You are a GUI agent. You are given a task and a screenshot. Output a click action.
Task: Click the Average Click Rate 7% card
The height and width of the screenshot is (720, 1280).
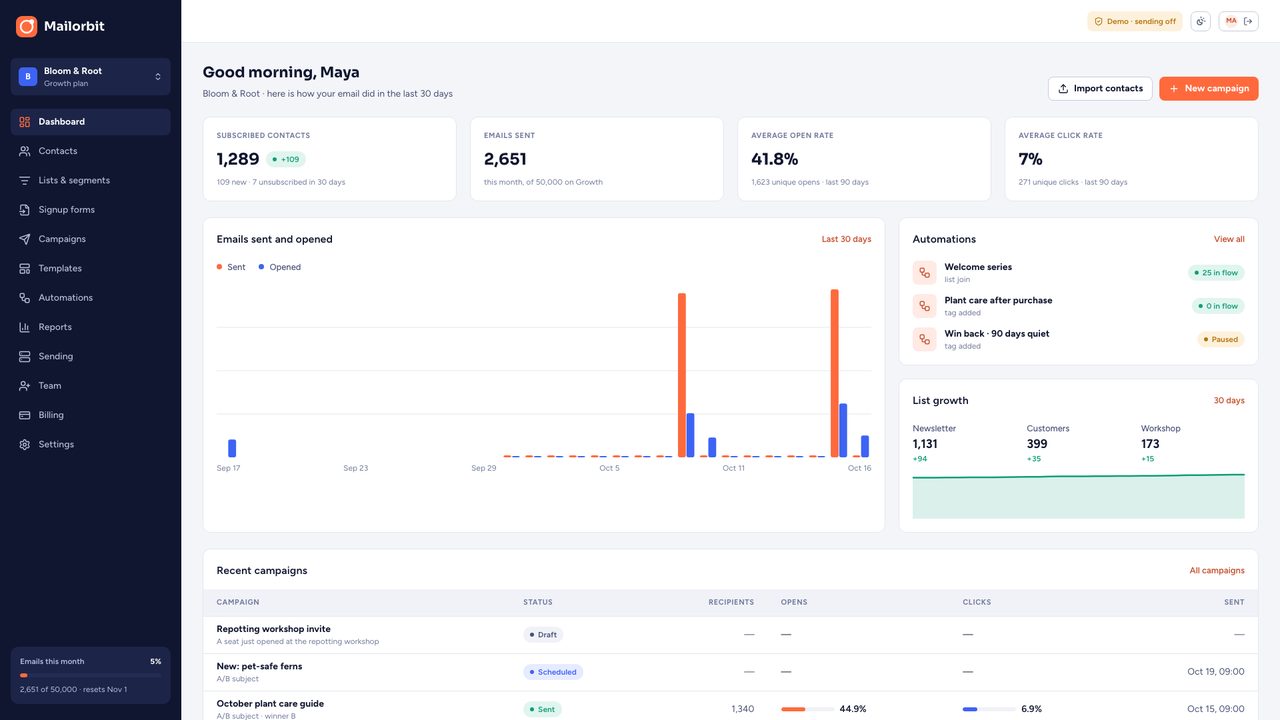[1131, 159]
